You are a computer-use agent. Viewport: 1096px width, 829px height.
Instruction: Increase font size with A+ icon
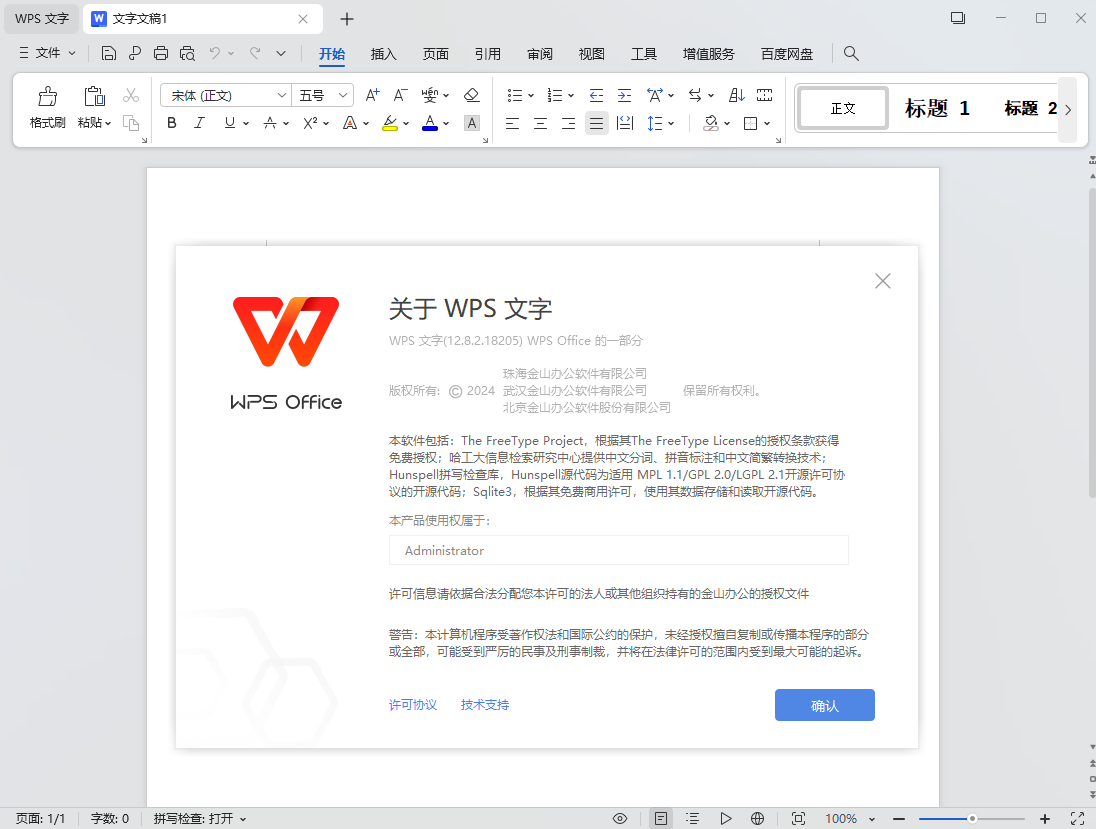pyautogui.click(x=373, y=95)
